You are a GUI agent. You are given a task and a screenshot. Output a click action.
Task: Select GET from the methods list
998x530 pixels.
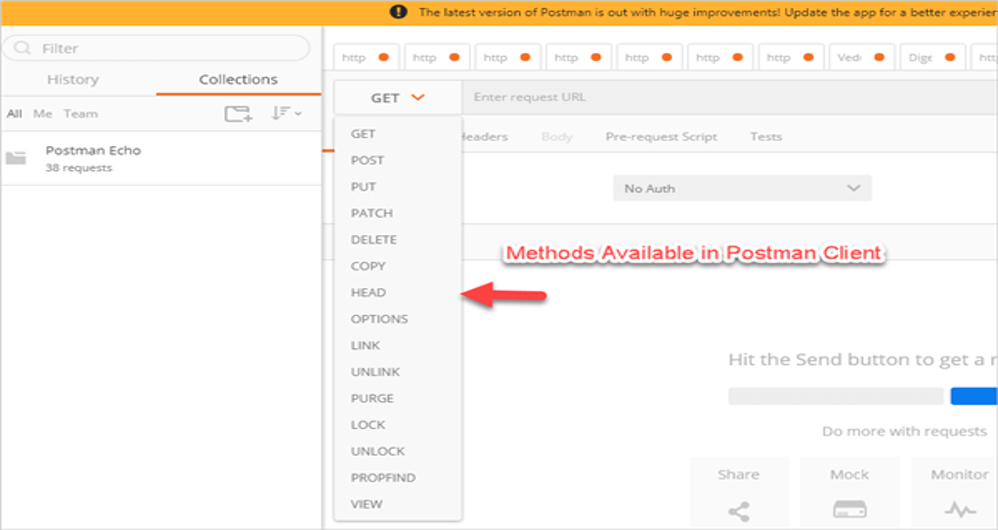pyautogui.click(x=363, y=134)
